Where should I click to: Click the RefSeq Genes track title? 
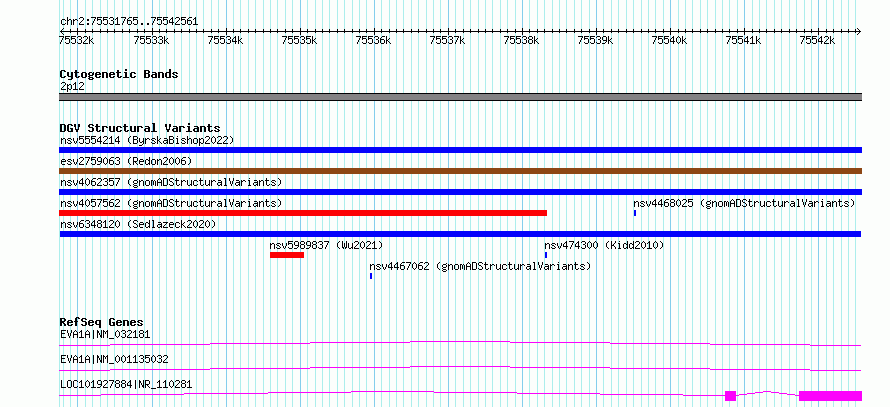point(102,322)
